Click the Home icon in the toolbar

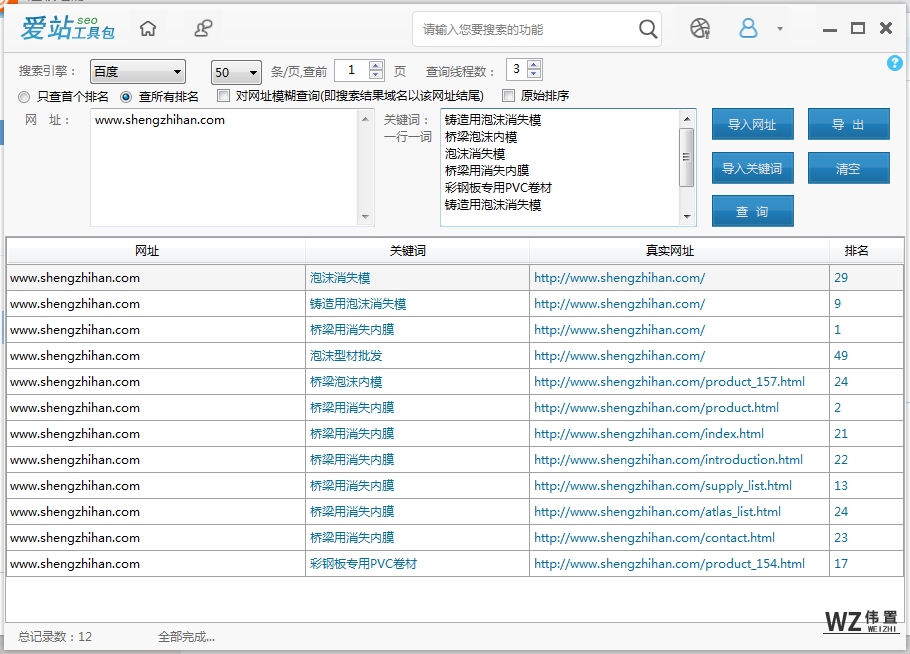[146, 28]
